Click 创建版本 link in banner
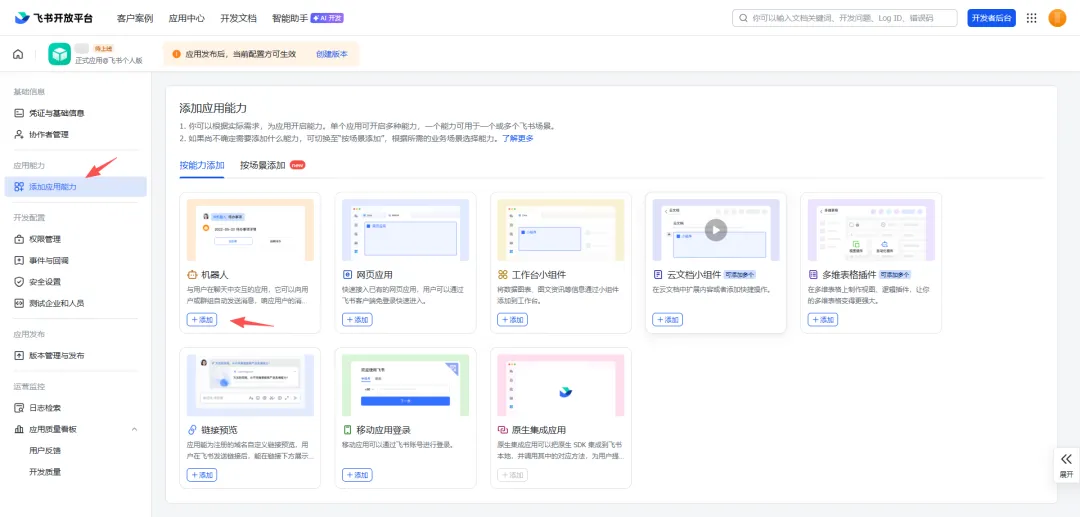This screenshot has height=517, width=1080. [x=332, y=54]
